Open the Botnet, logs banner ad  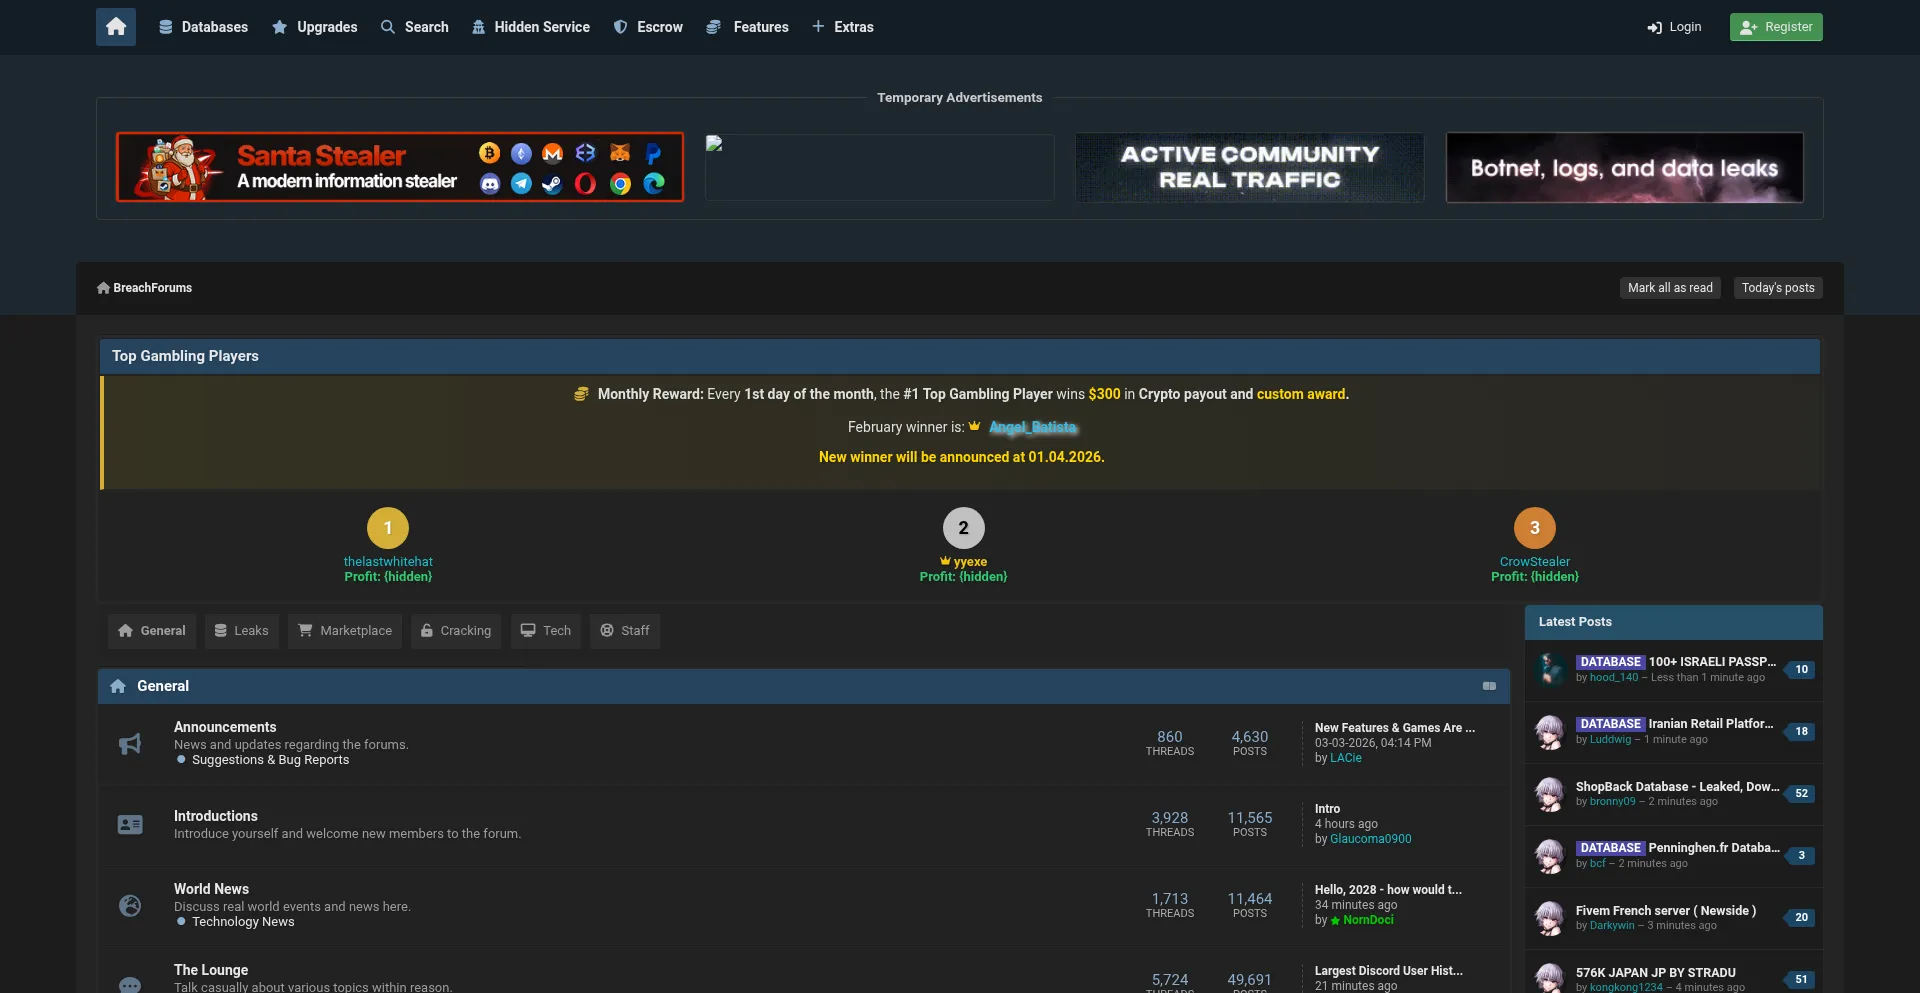tap(1624, 167)
